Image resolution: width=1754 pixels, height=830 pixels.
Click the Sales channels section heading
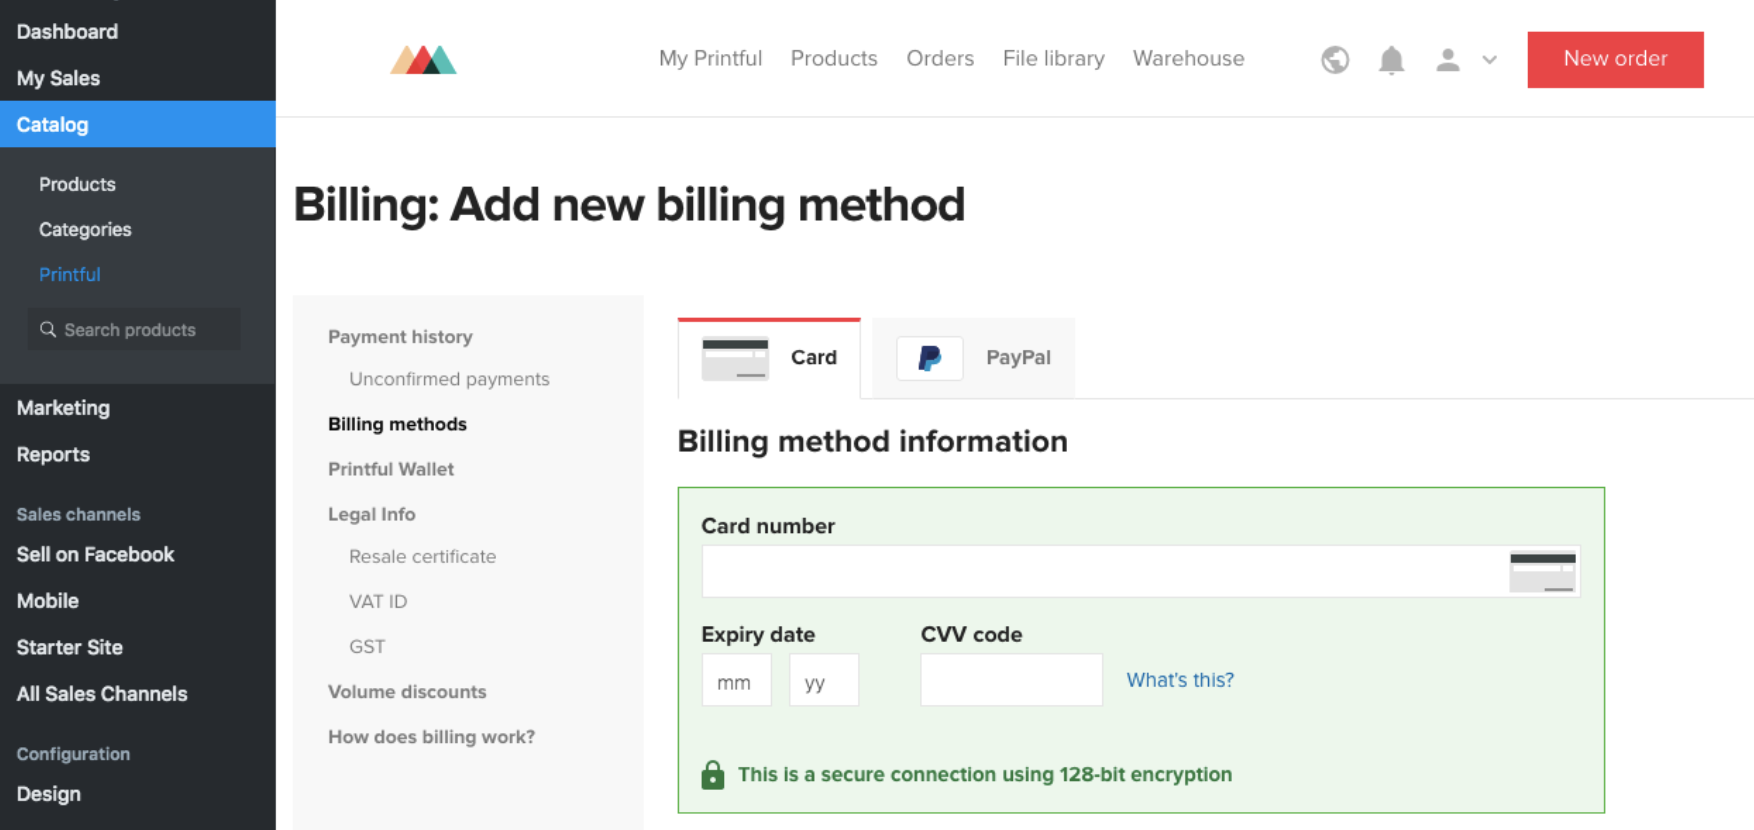78,514
